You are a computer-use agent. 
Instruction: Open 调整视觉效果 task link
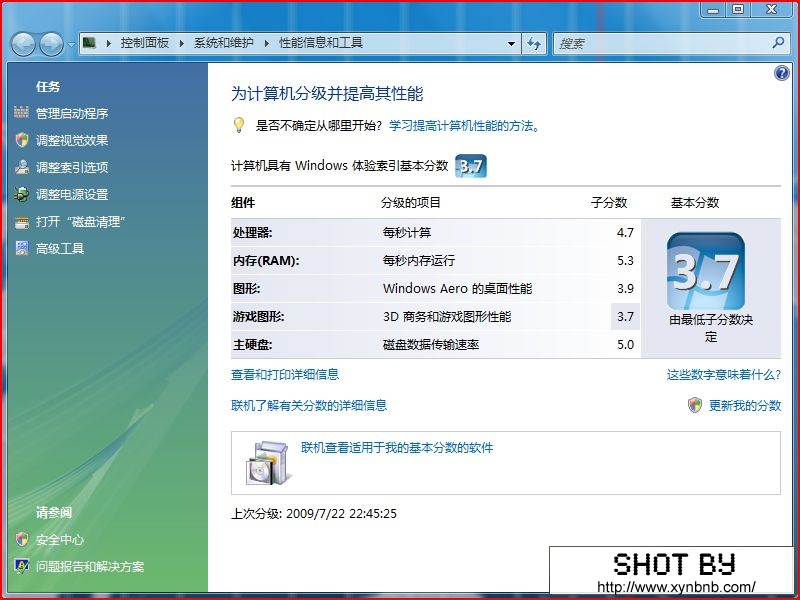pos(72,140)
